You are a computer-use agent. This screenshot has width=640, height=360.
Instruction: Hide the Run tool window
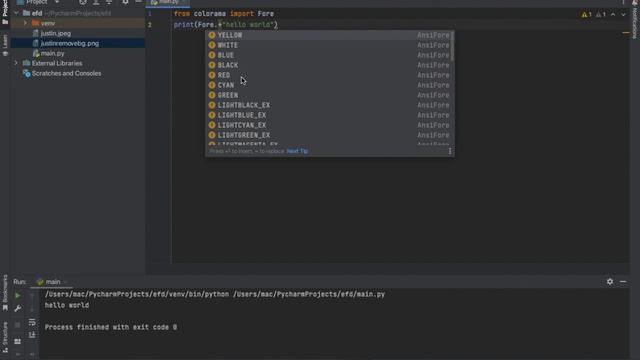[x=623, y=282]
